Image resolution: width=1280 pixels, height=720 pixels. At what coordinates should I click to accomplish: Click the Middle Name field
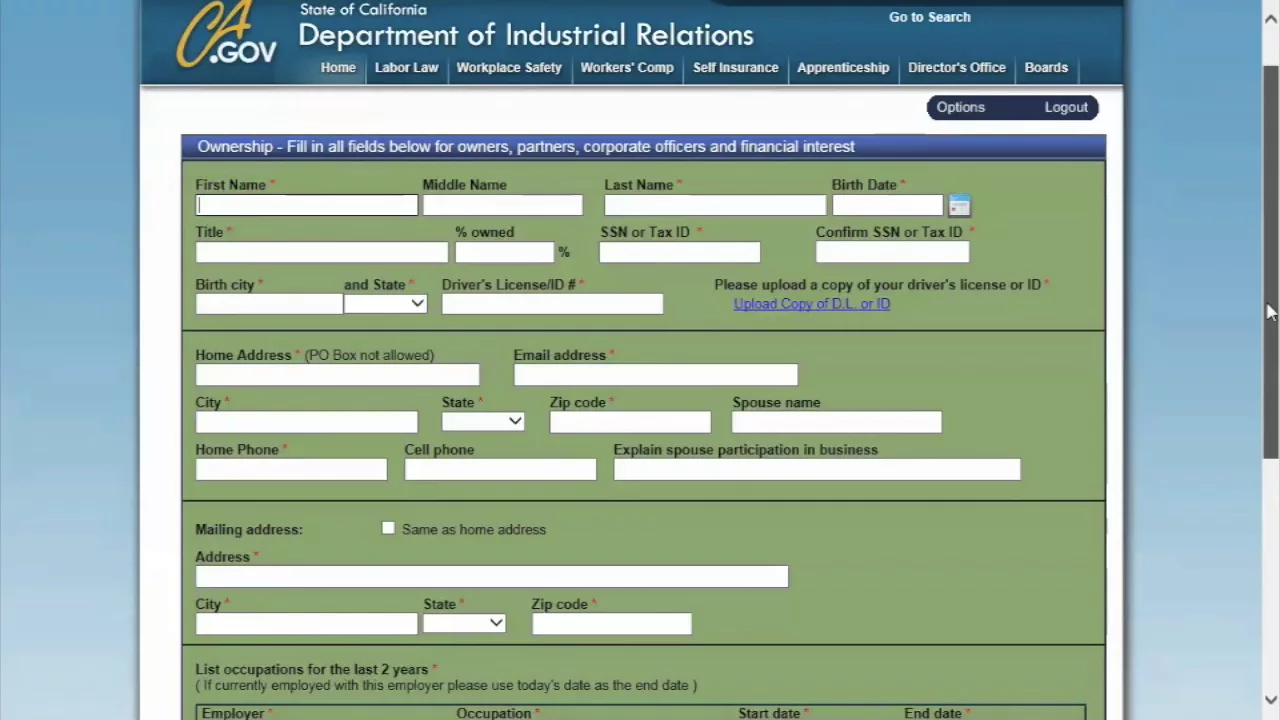tap(503, 205)
